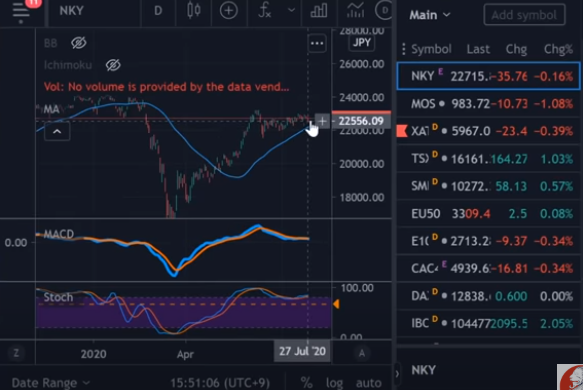Select the JPY currency label
The width and height of the screenshot is (583, 390).
tap(362, 43)
